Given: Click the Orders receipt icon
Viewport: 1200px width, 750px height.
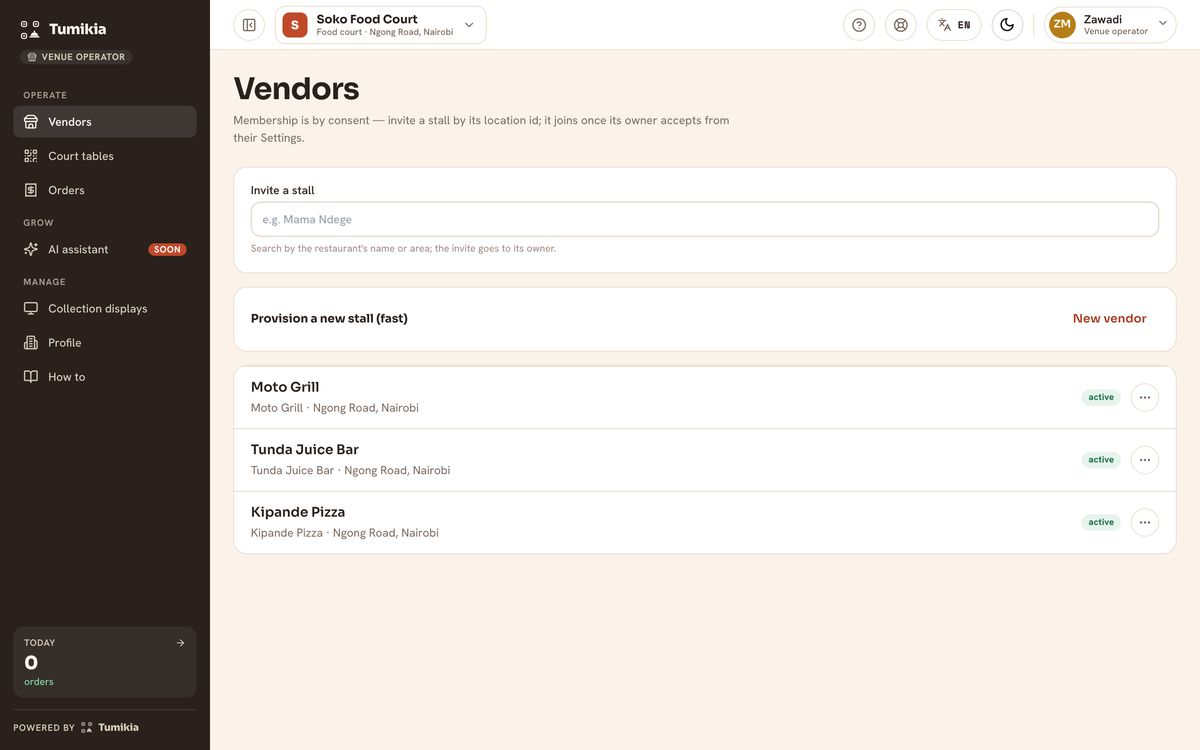Looking at the screenshot, I should click(31, 190).
